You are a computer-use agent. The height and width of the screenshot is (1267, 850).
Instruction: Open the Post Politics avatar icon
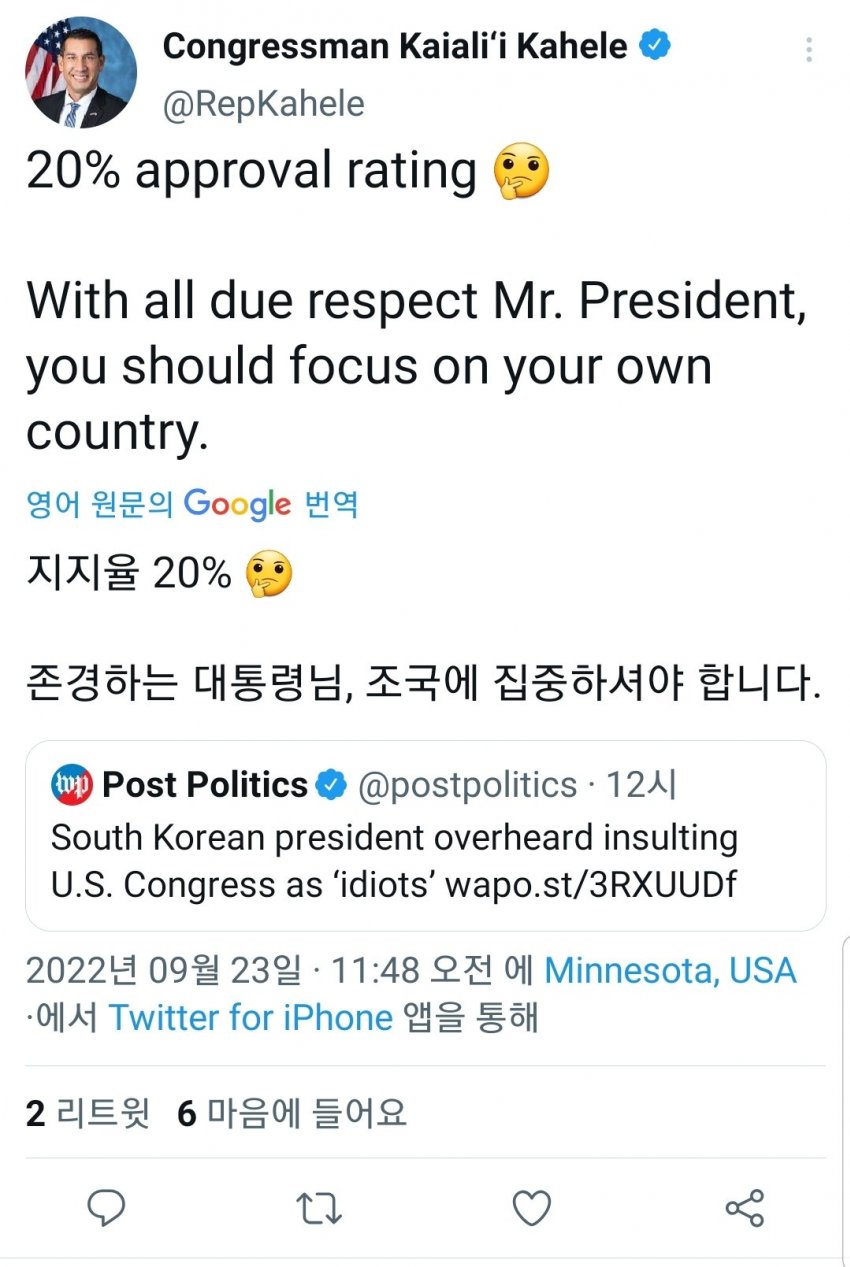click(71, 785)
